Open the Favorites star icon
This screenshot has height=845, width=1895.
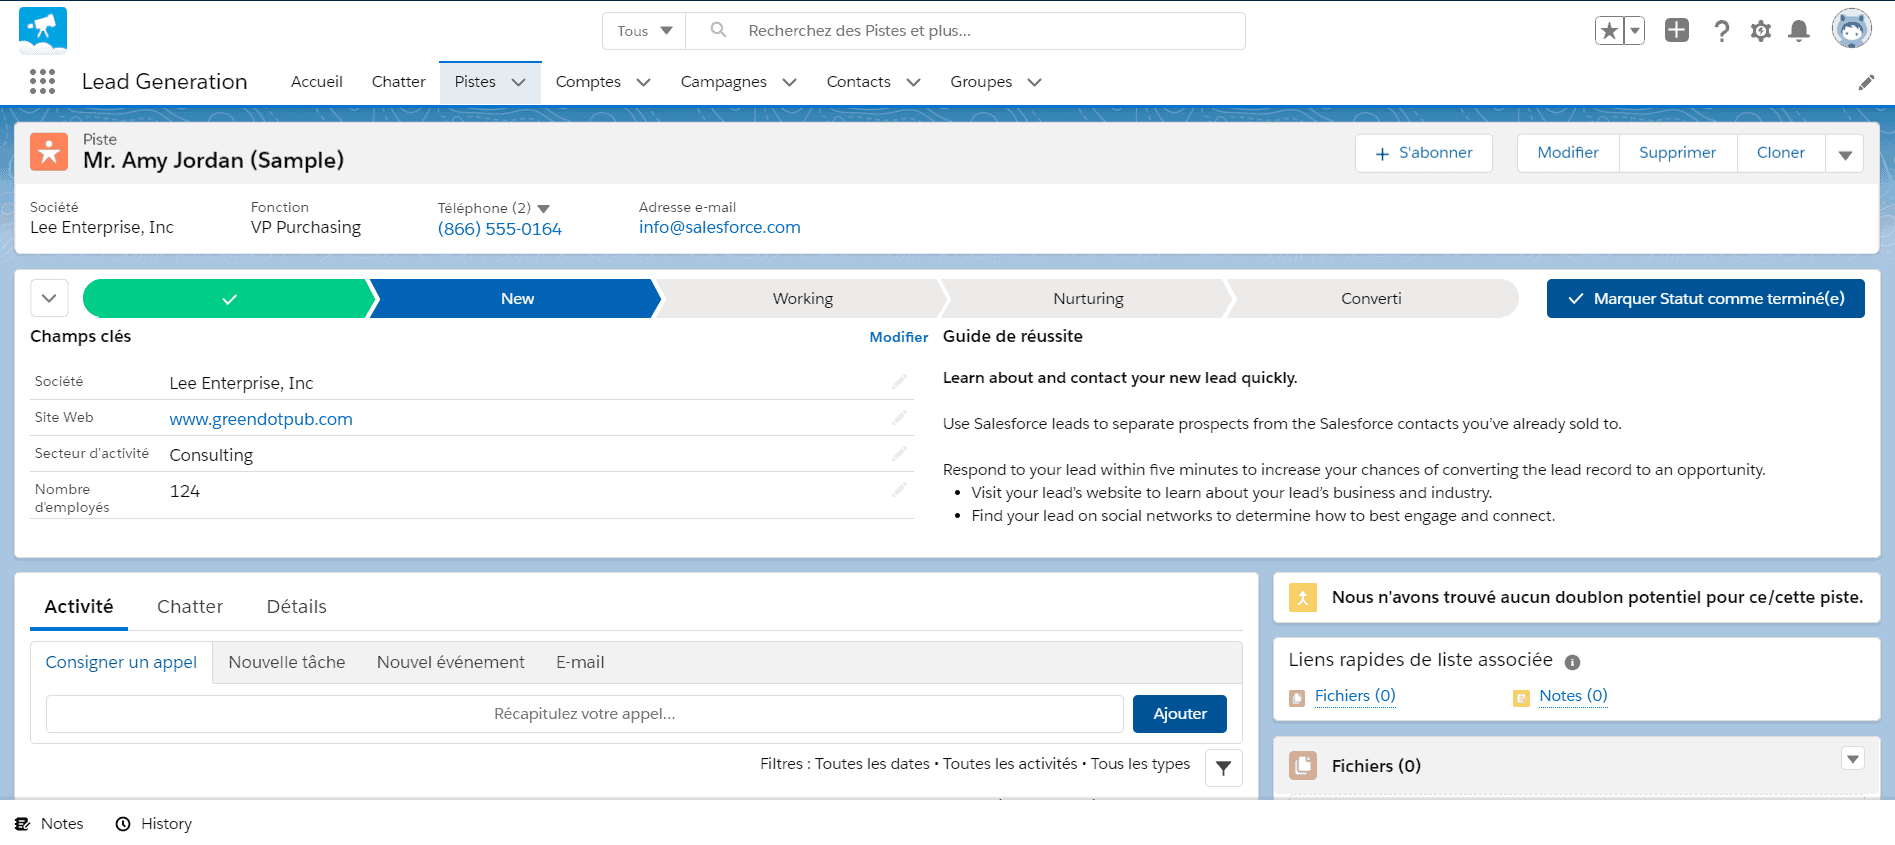click(x=1609, y=31)
